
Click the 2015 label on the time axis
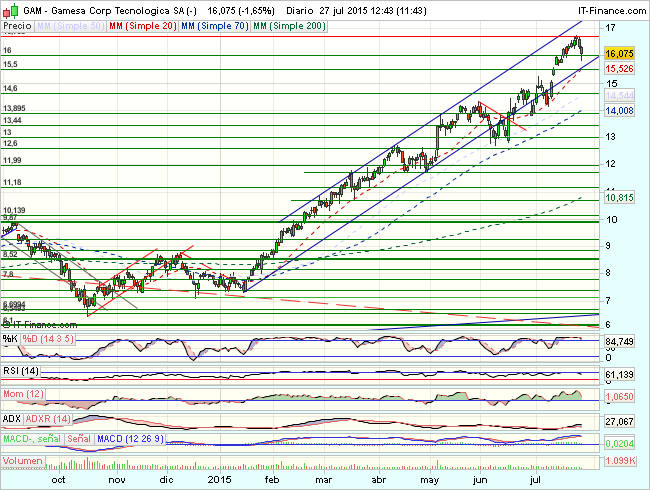point(222,480)
